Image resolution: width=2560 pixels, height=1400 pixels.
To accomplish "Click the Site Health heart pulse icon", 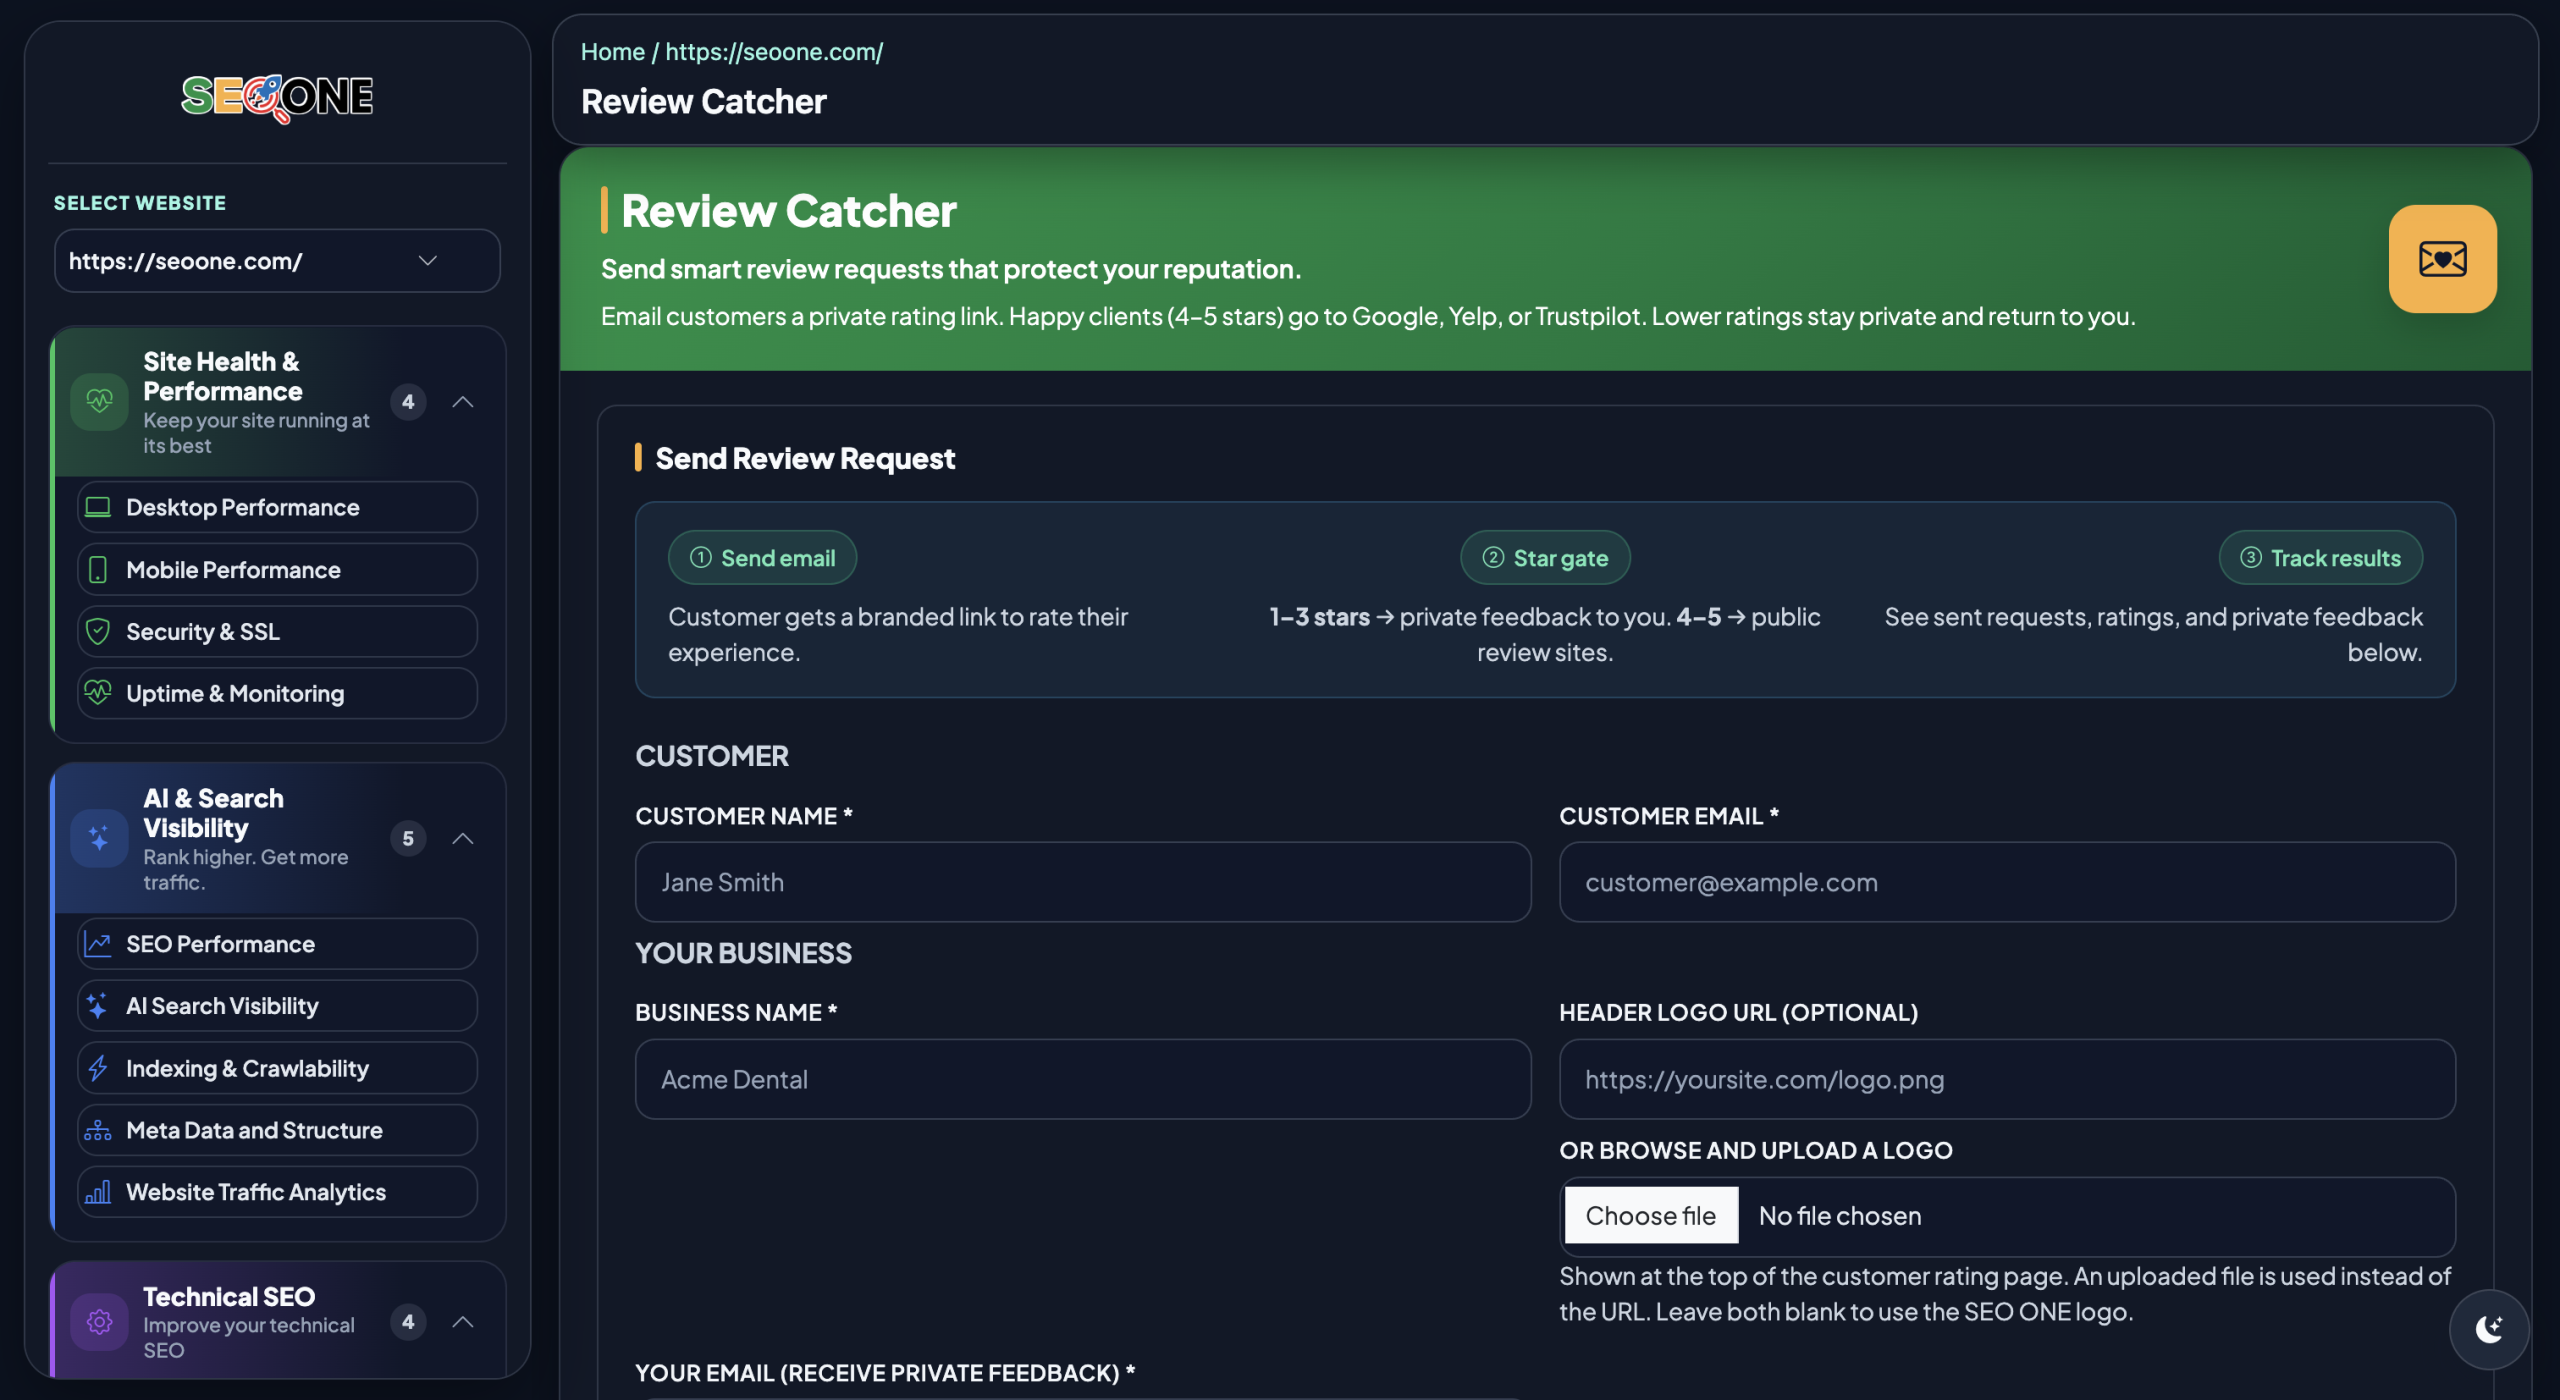I will pyautogui.click(x=99, y=402).
